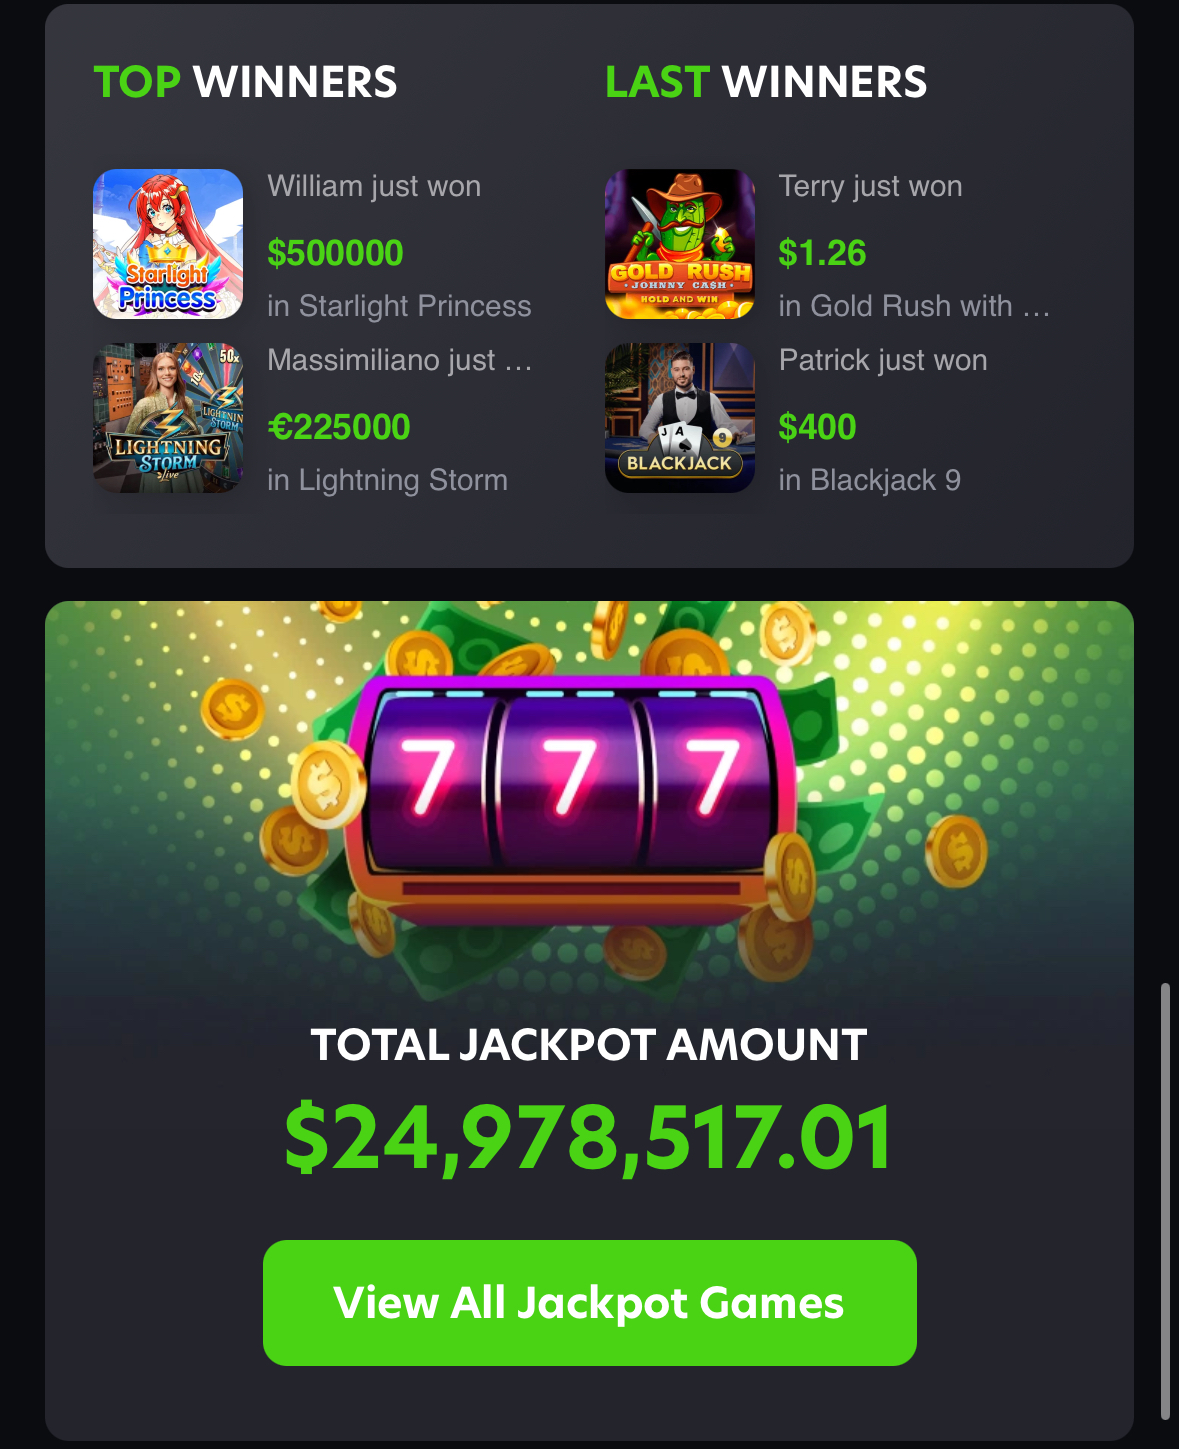Click 'in Starlight Princess' game text
Screen dimensions: 1179x1449
point(399,306)
